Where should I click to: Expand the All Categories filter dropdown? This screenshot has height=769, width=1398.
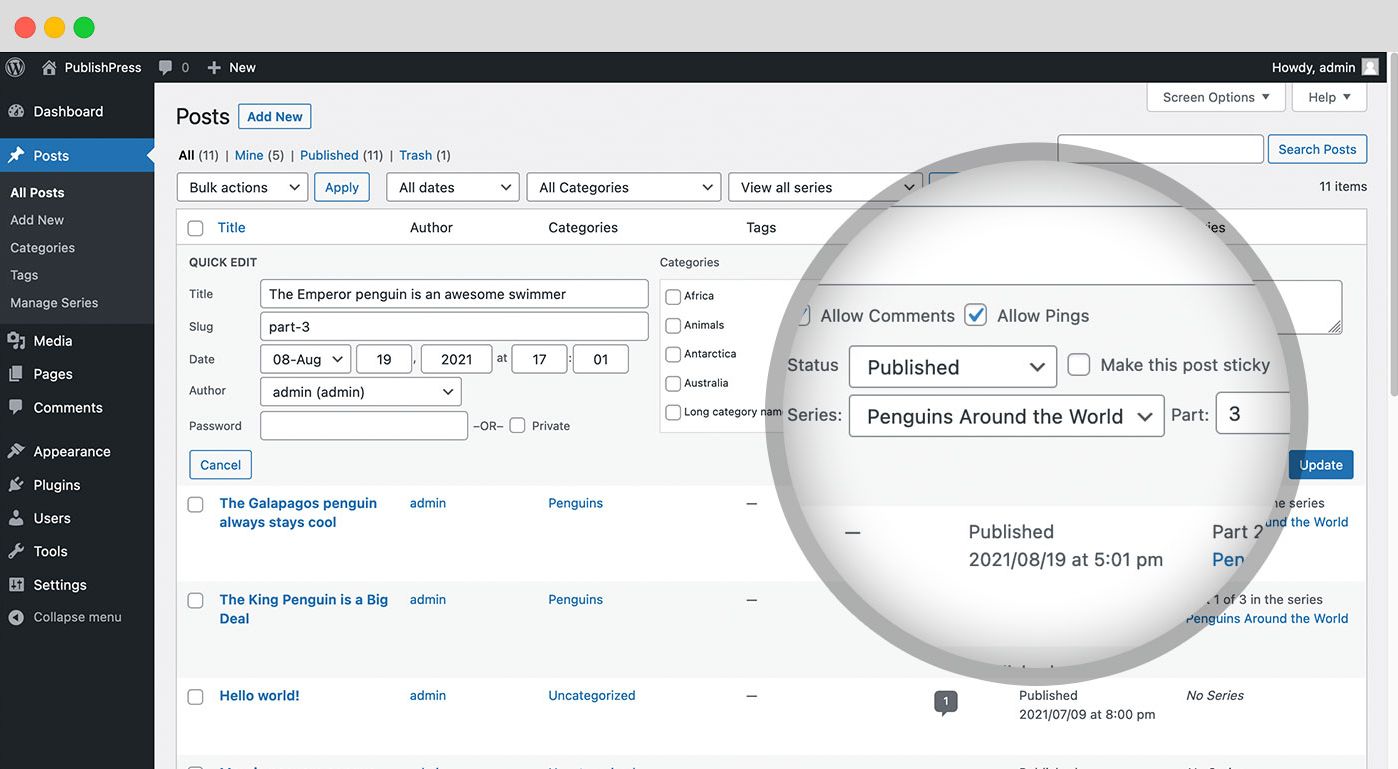pos(623,187)
